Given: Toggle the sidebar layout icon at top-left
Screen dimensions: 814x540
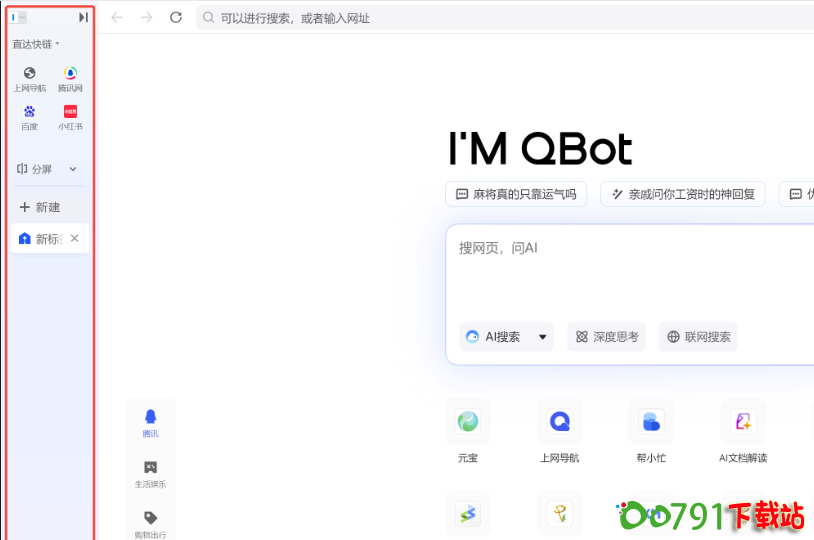Looking at the screenshot, I should (x=19, y=17).
